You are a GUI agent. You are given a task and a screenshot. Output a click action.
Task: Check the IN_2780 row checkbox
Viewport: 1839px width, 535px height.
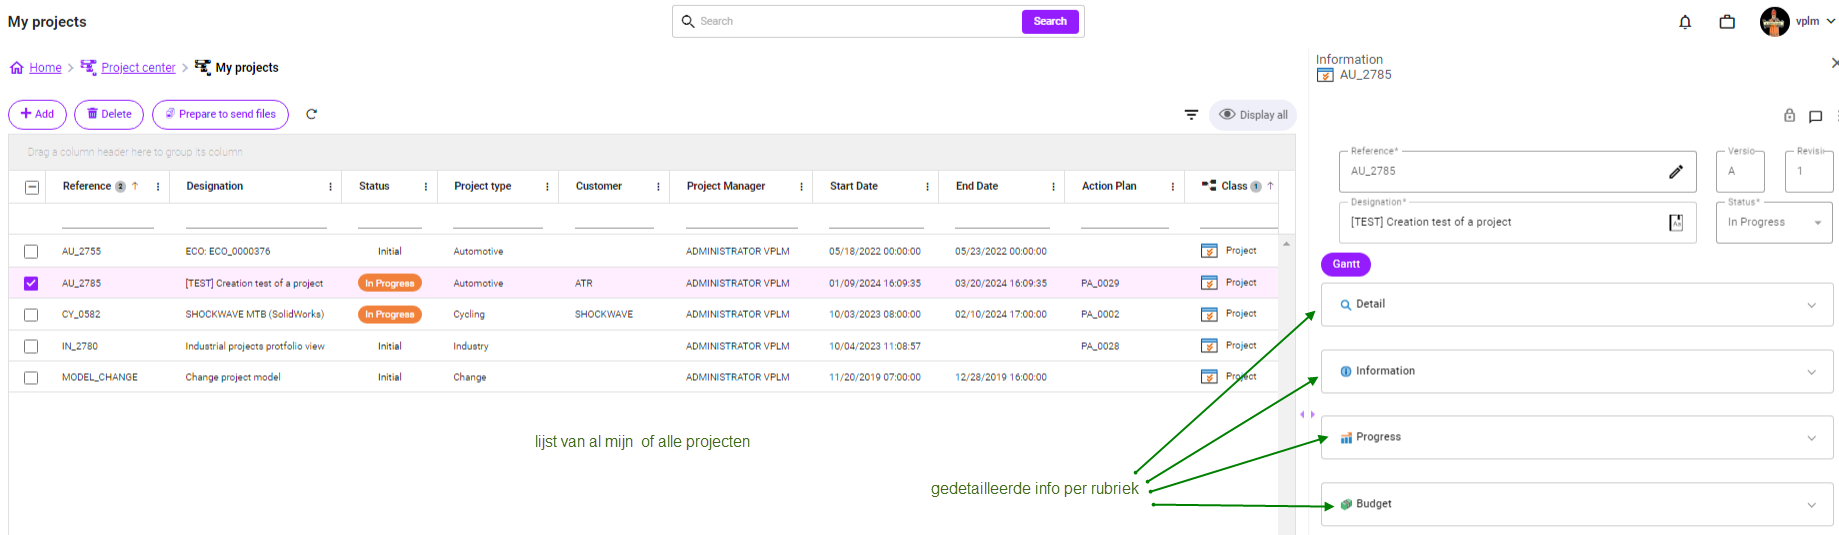tap(31, 347)
